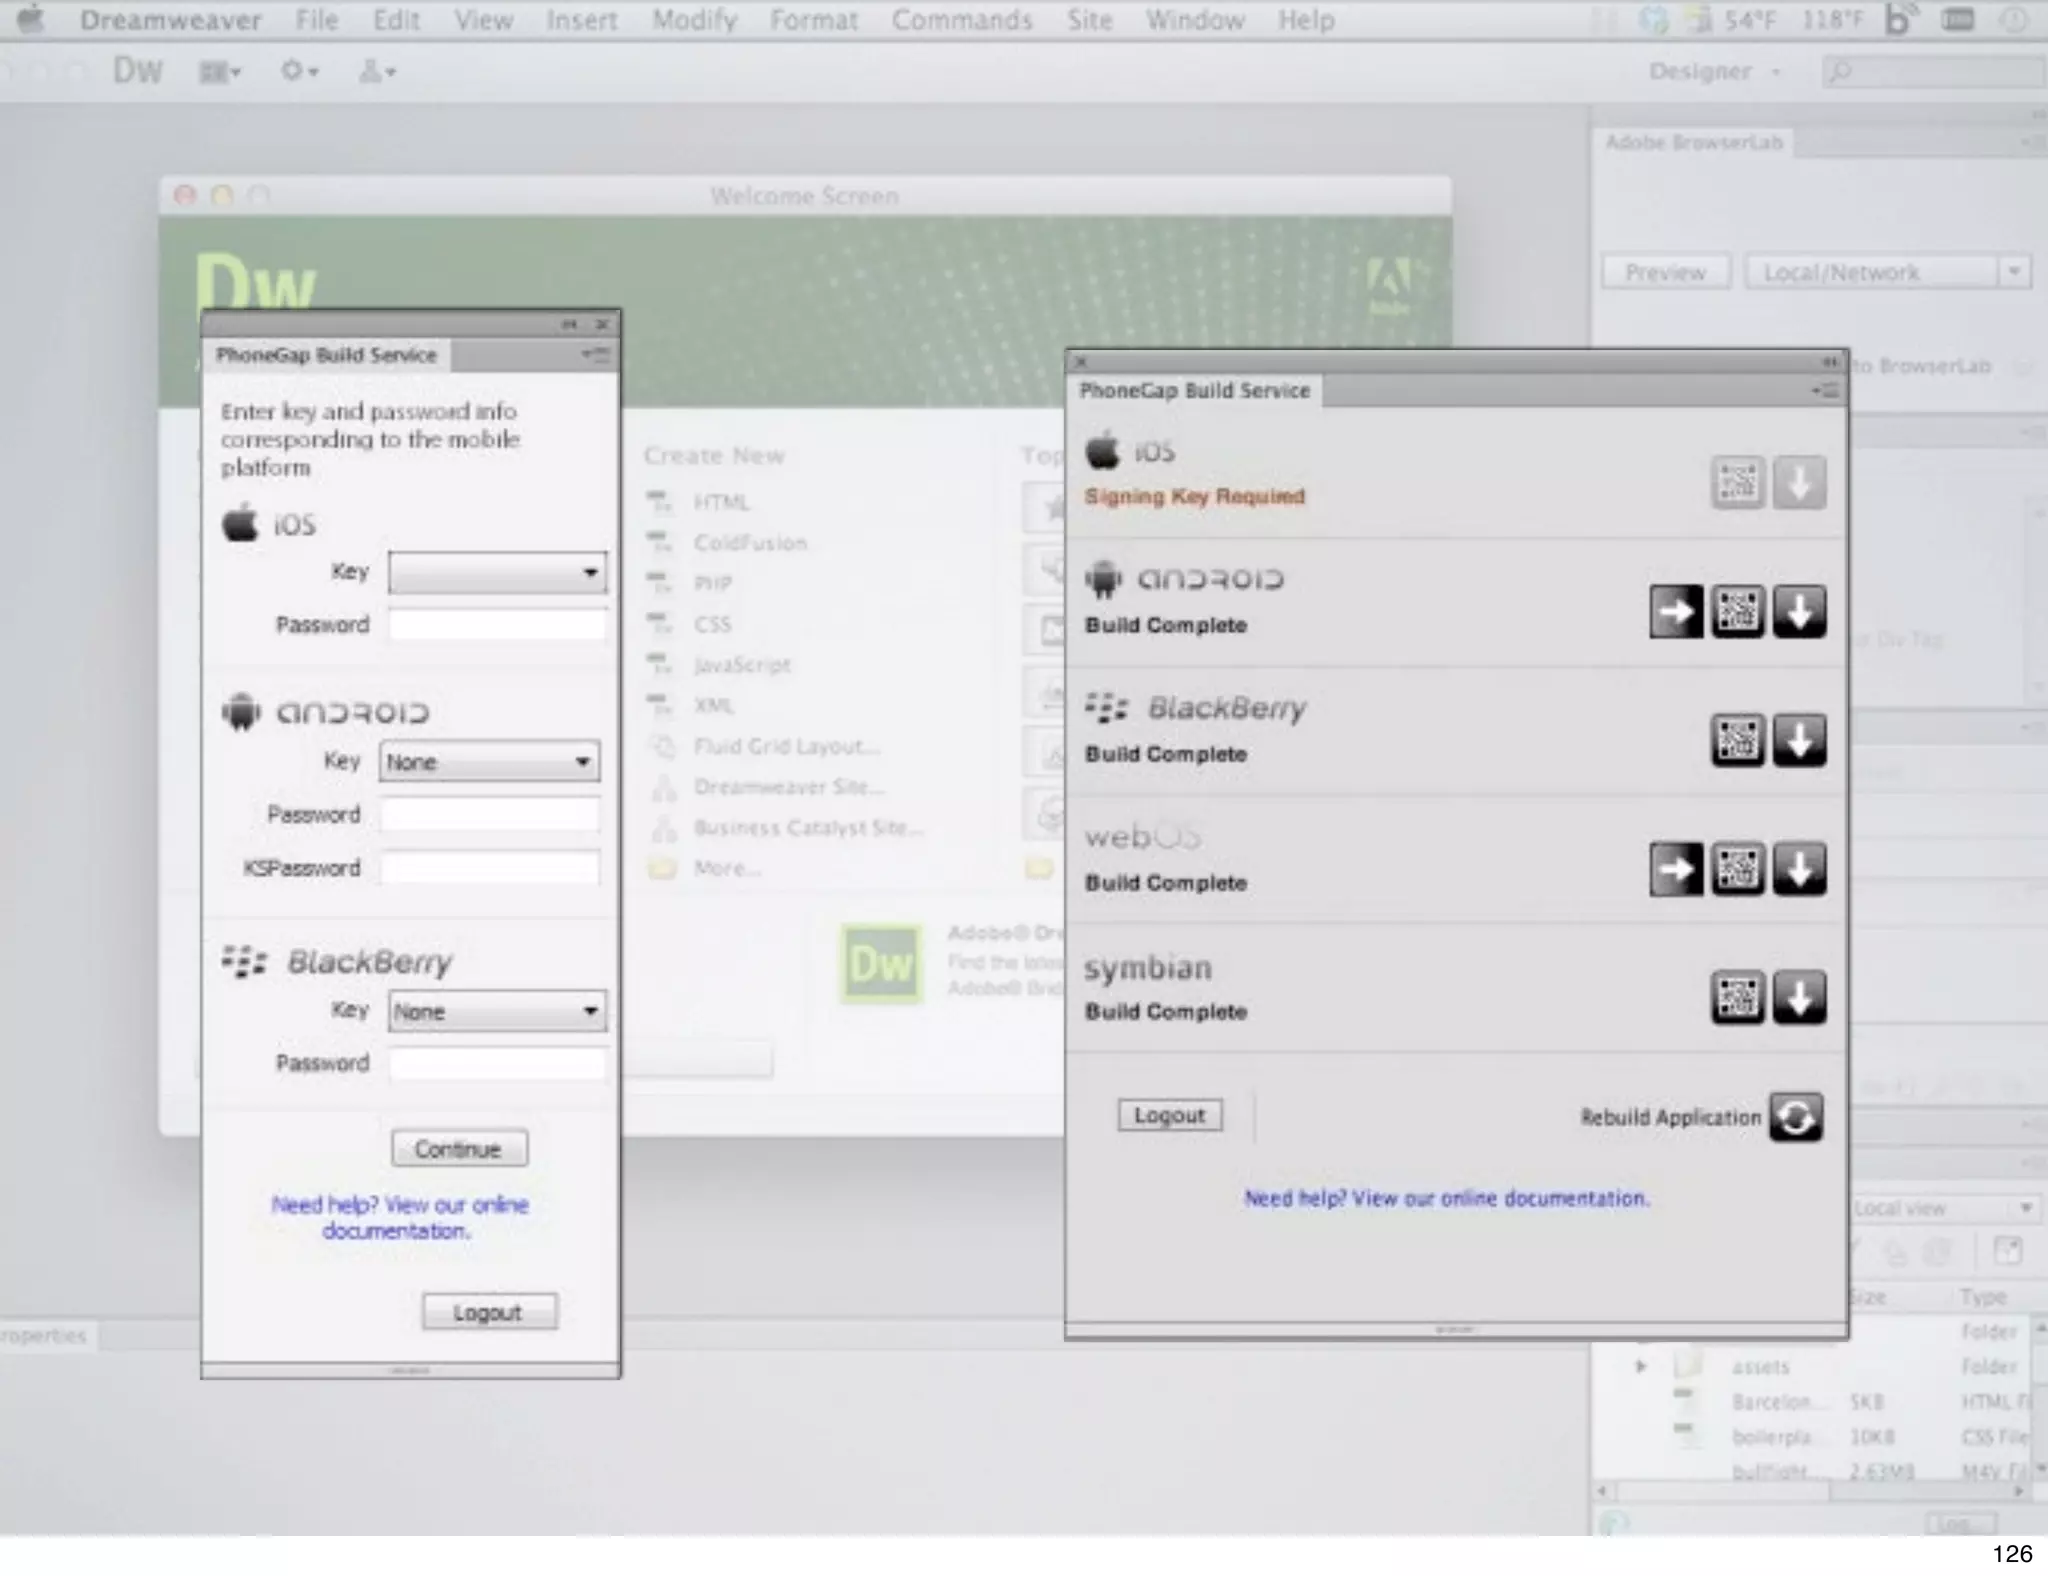Click Rebuild Application refresh icon
The image size is (2048, 1576).
coord(1796,1117)
